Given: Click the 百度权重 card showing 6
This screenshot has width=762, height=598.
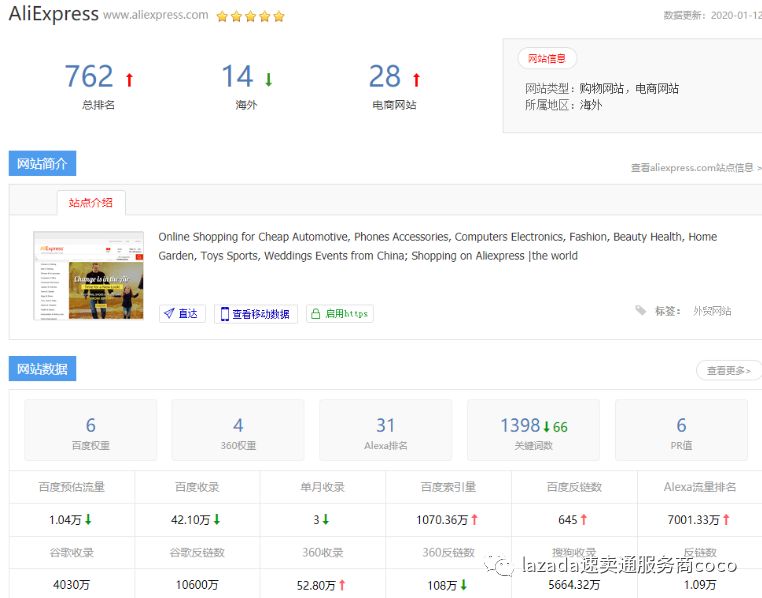Looking at the screenshot, I should click(x=91, y=430).
